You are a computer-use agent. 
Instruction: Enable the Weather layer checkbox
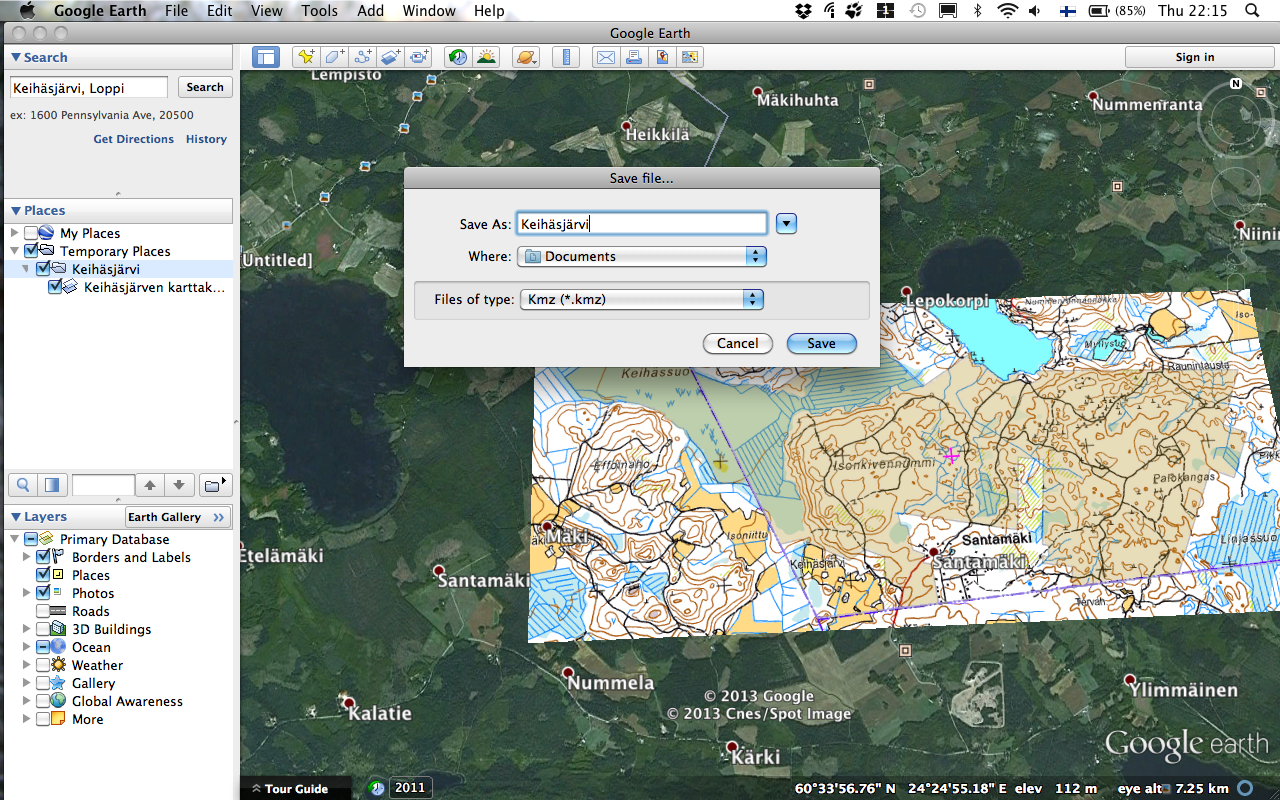tap(43, 665)
